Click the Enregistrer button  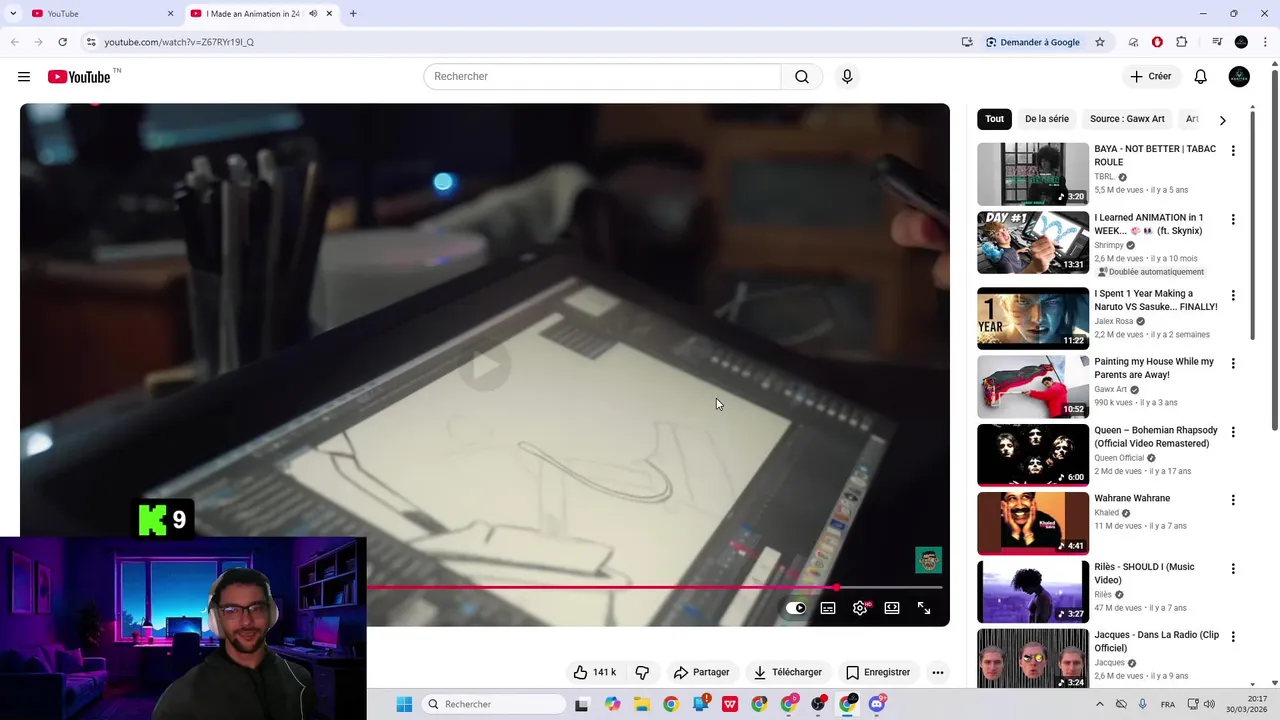[878, 672]
